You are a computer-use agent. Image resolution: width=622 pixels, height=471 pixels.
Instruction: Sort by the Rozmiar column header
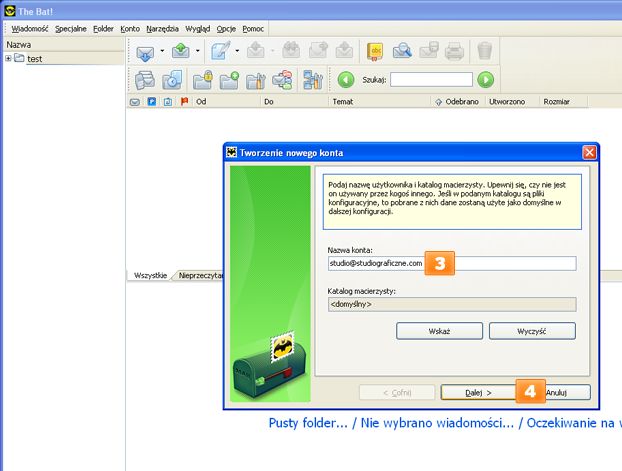pos(564,102)
